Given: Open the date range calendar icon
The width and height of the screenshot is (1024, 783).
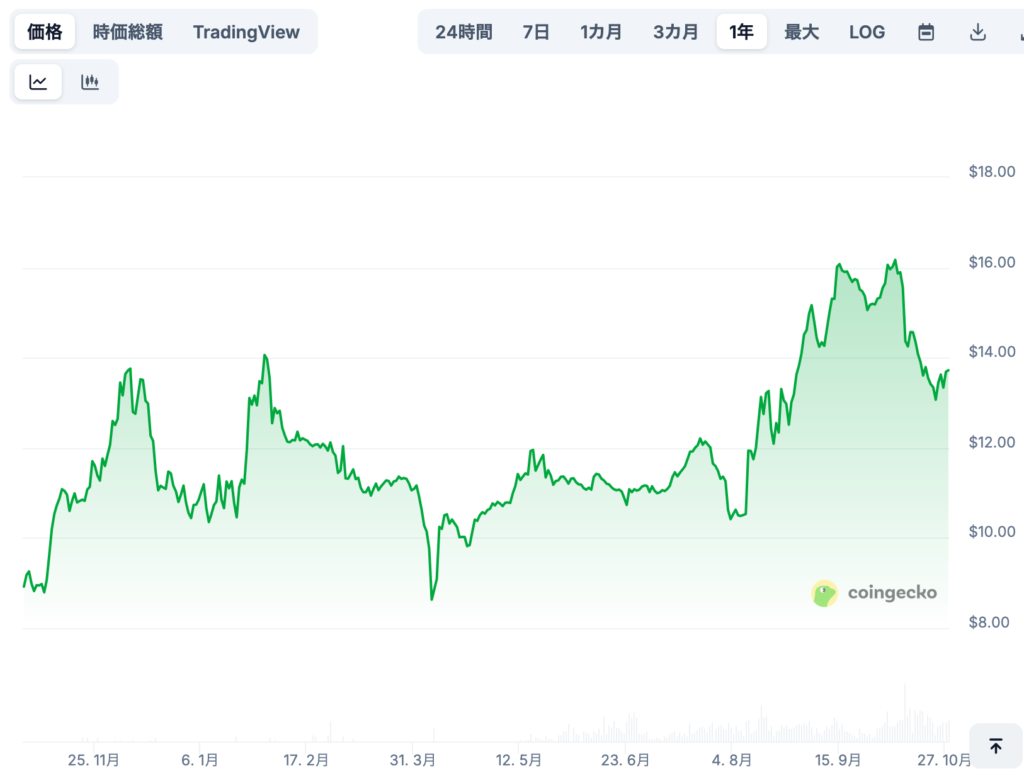Looking at the screenshot, I should (x=925, y=31).
